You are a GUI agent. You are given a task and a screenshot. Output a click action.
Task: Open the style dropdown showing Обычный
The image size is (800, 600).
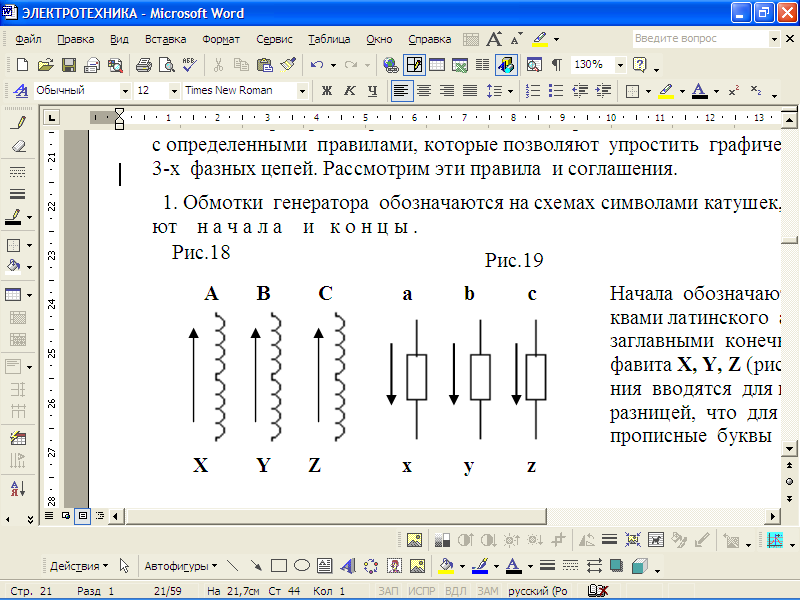(x=125, y=91)
